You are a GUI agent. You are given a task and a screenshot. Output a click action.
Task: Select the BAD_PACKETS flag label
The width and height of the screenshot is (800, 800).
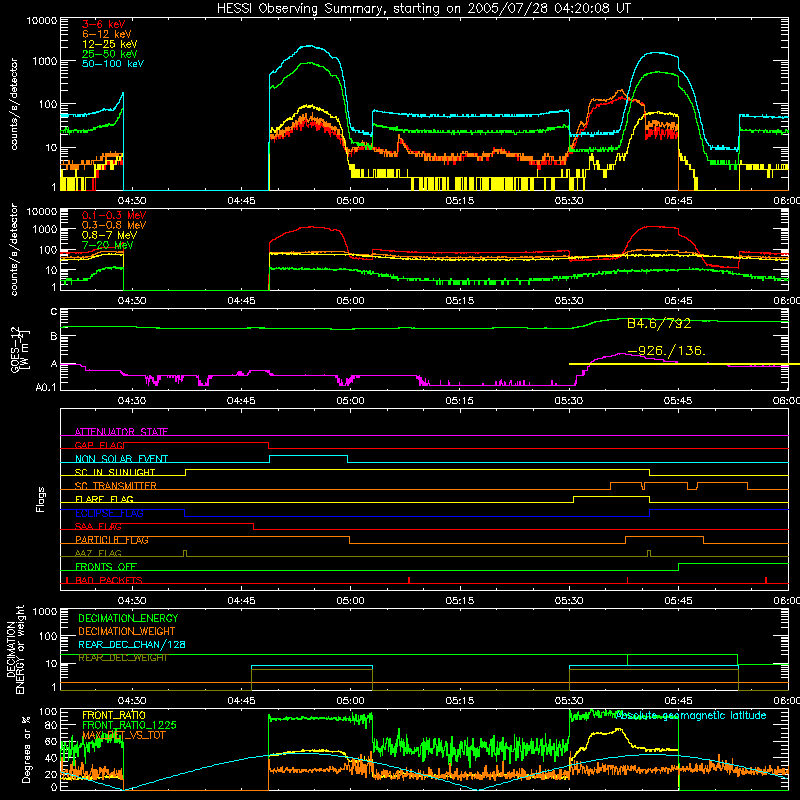point(109,580)
